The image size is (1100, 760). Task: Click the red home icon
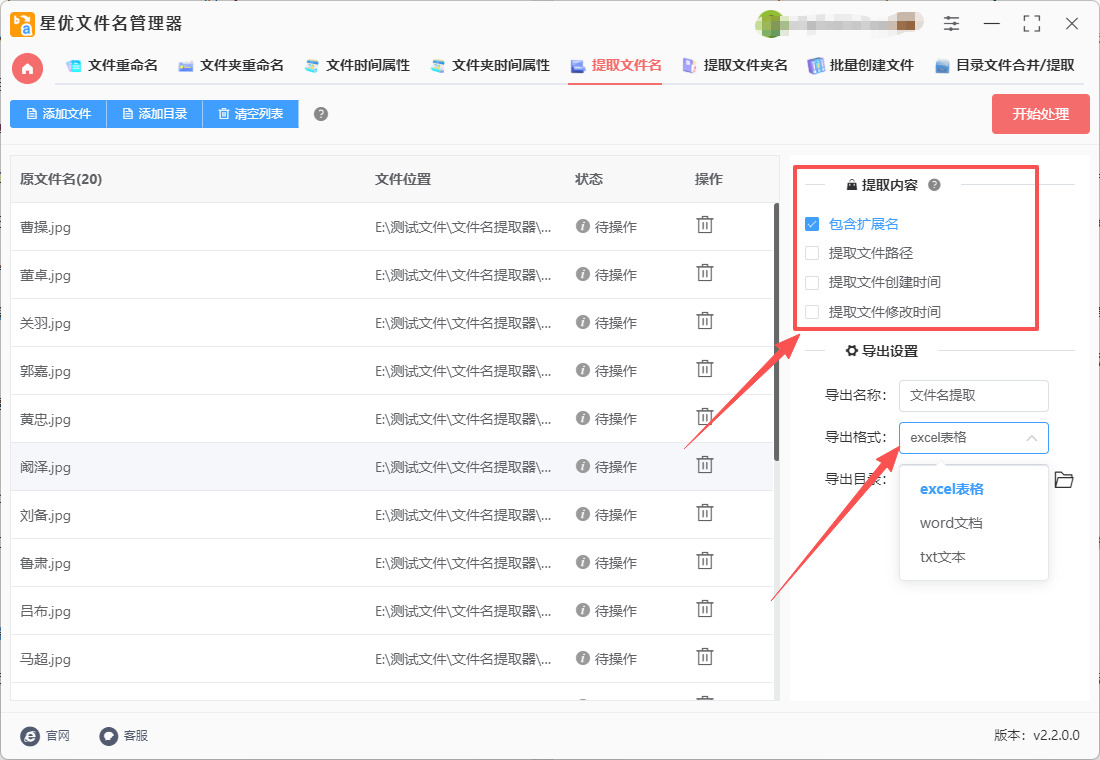coord(27,67)
